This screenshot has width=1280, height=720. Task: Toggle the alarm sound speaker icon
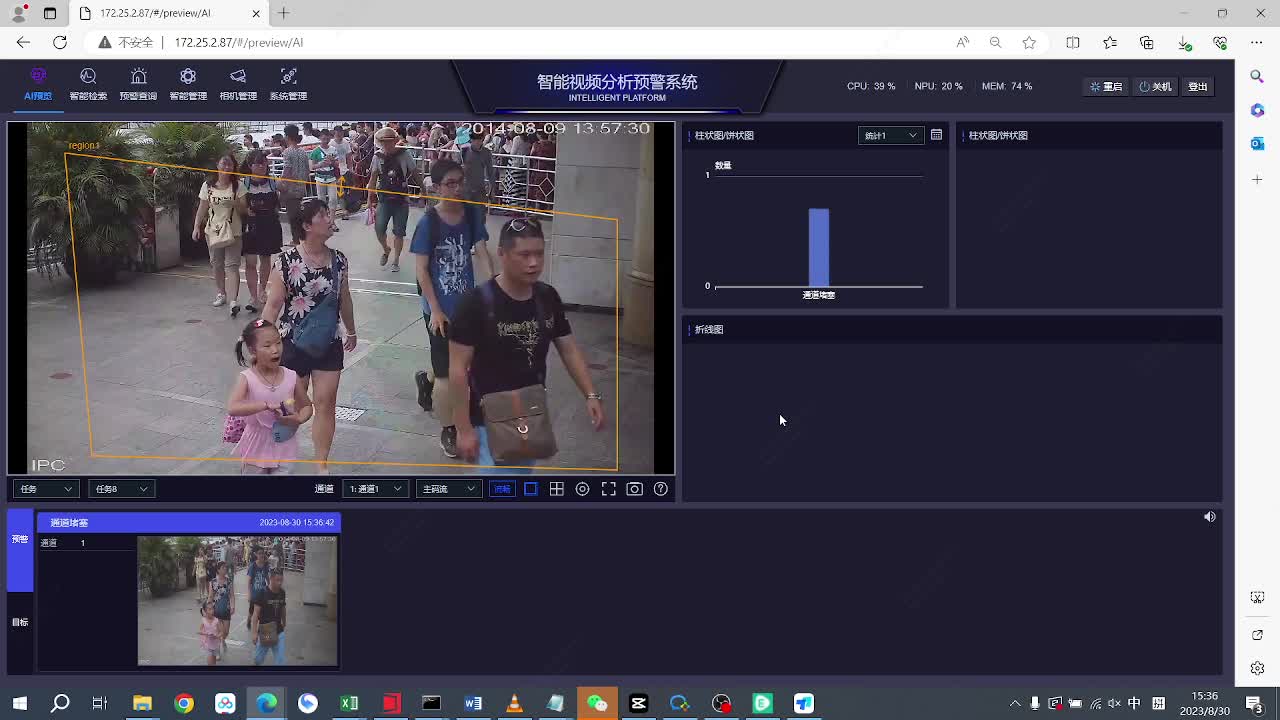[1209, 517]
